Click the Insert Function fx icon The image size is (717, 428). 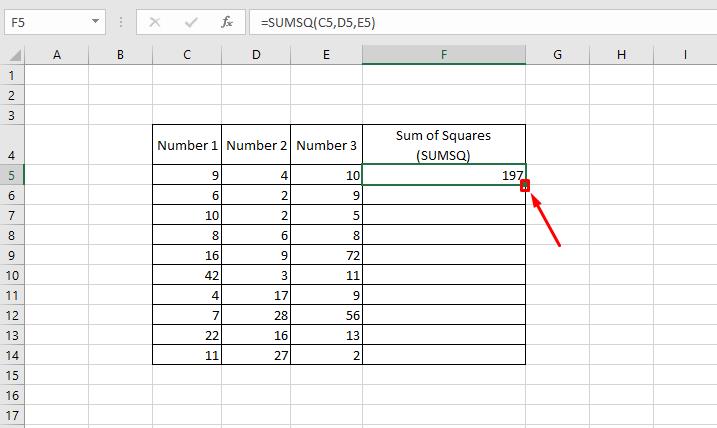[x=227, y=22]
